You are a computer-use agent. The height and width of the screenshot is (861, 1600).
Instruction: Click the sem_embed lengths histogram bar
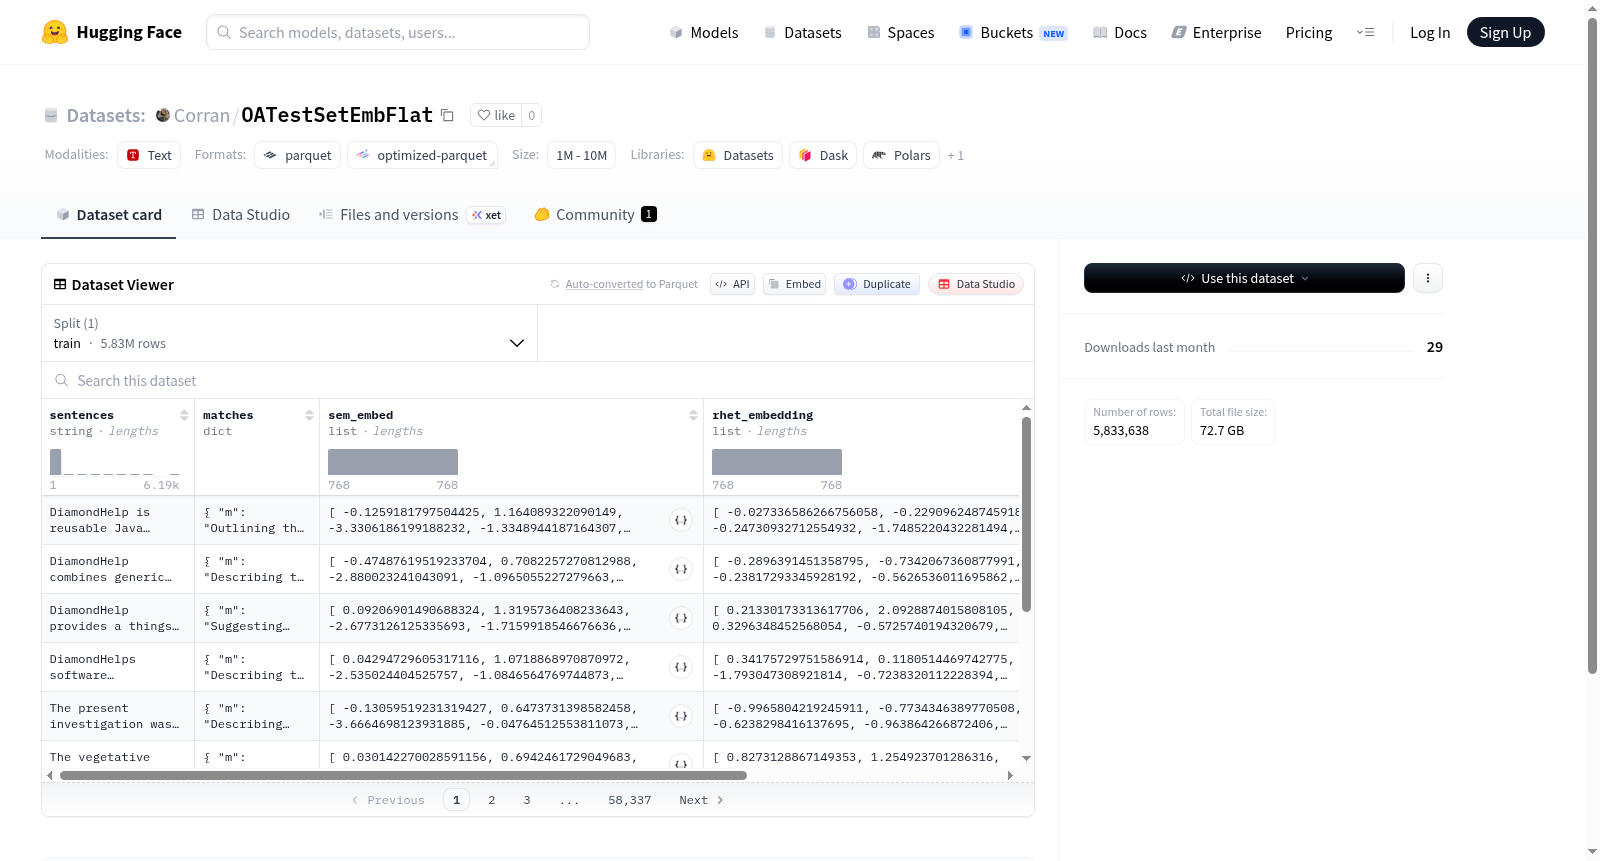tap(393, 462)
